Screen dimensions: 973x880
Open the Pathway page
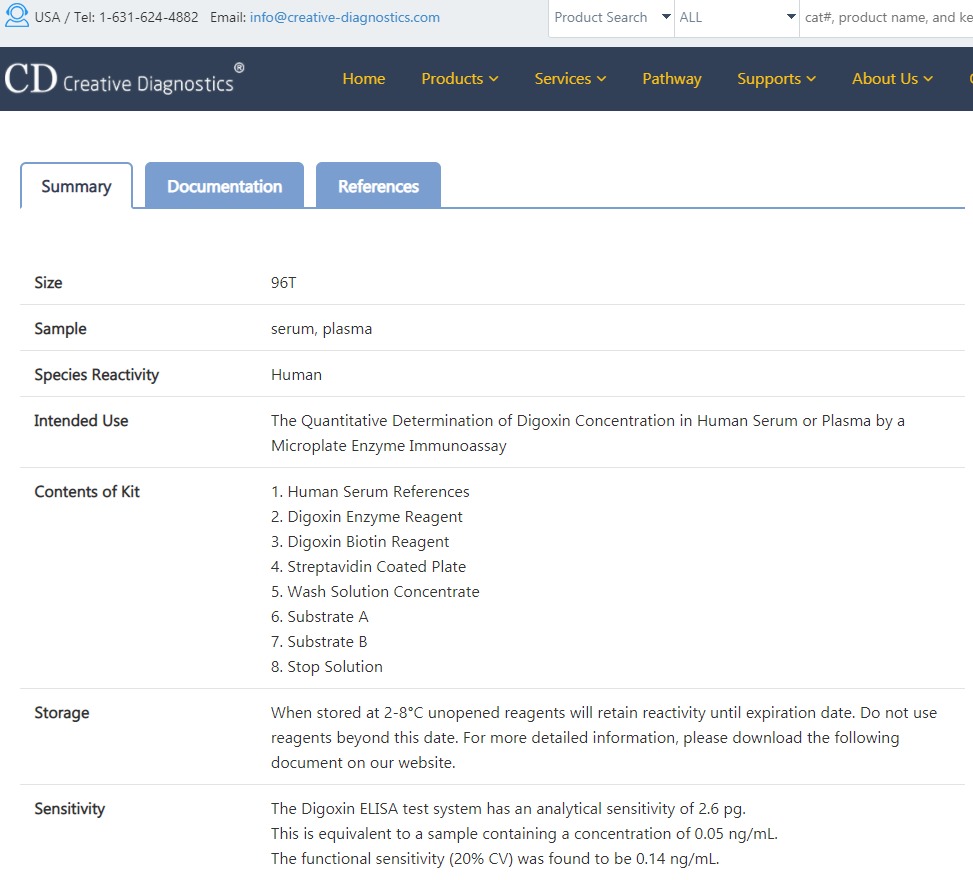(x=671, y=79)
